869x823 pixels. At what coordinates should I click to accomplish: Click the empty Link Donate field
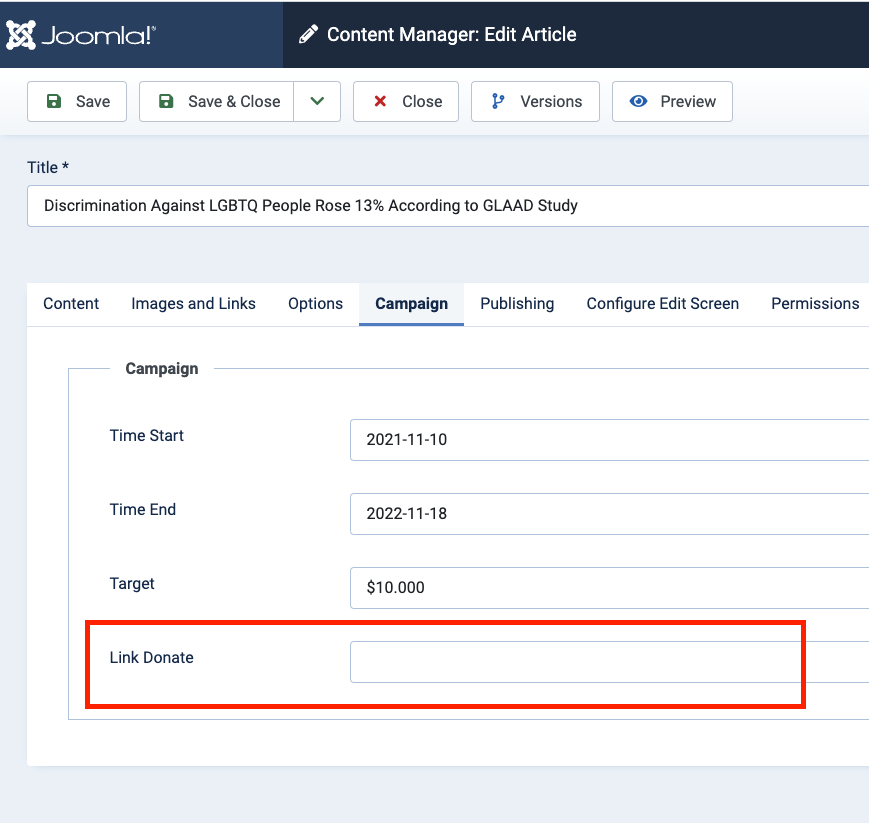608,662
